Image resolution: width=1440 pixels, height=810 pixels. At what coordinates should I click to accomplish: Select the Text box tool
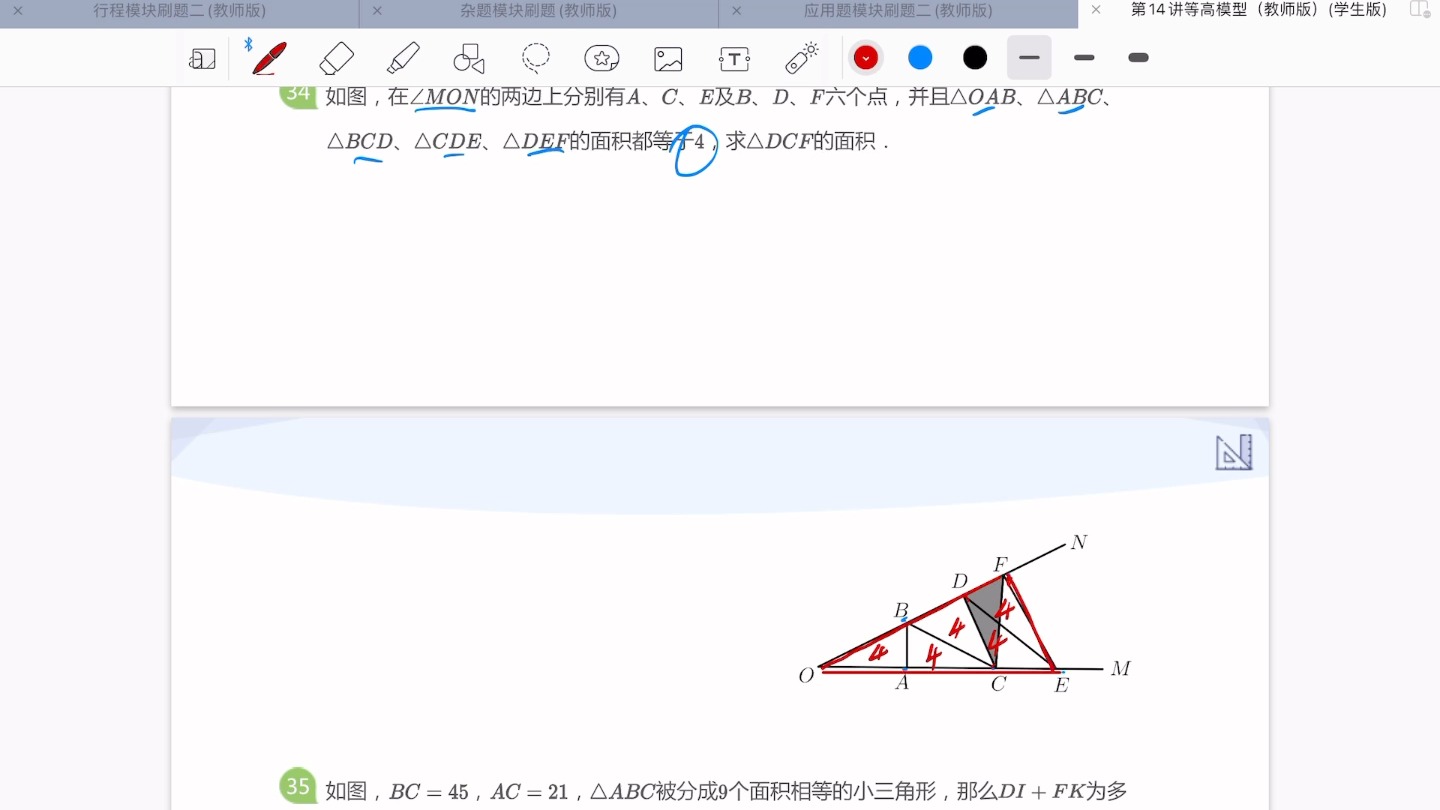pos(734,58)
